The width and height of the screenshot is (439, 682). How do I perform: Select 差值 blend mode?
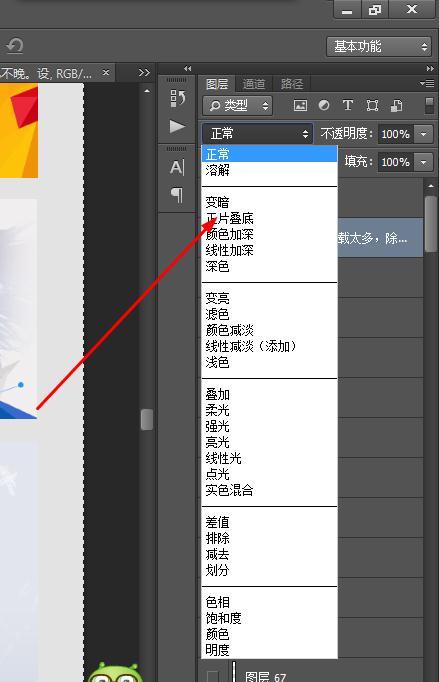tap(269, 522)
